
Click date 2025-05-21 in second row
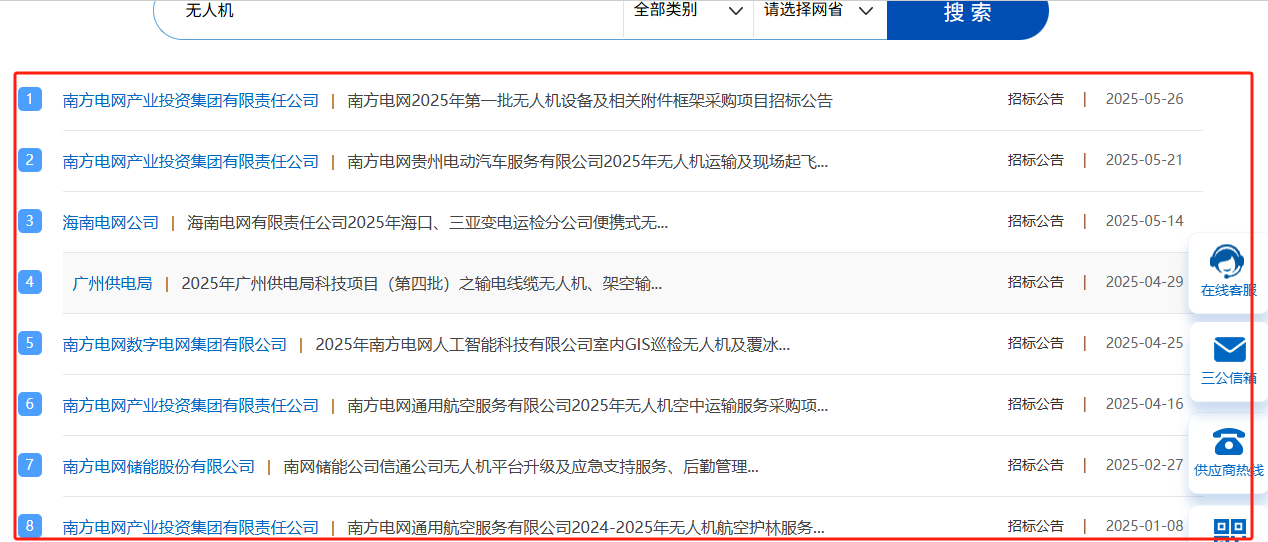[x=1144, y=160]
